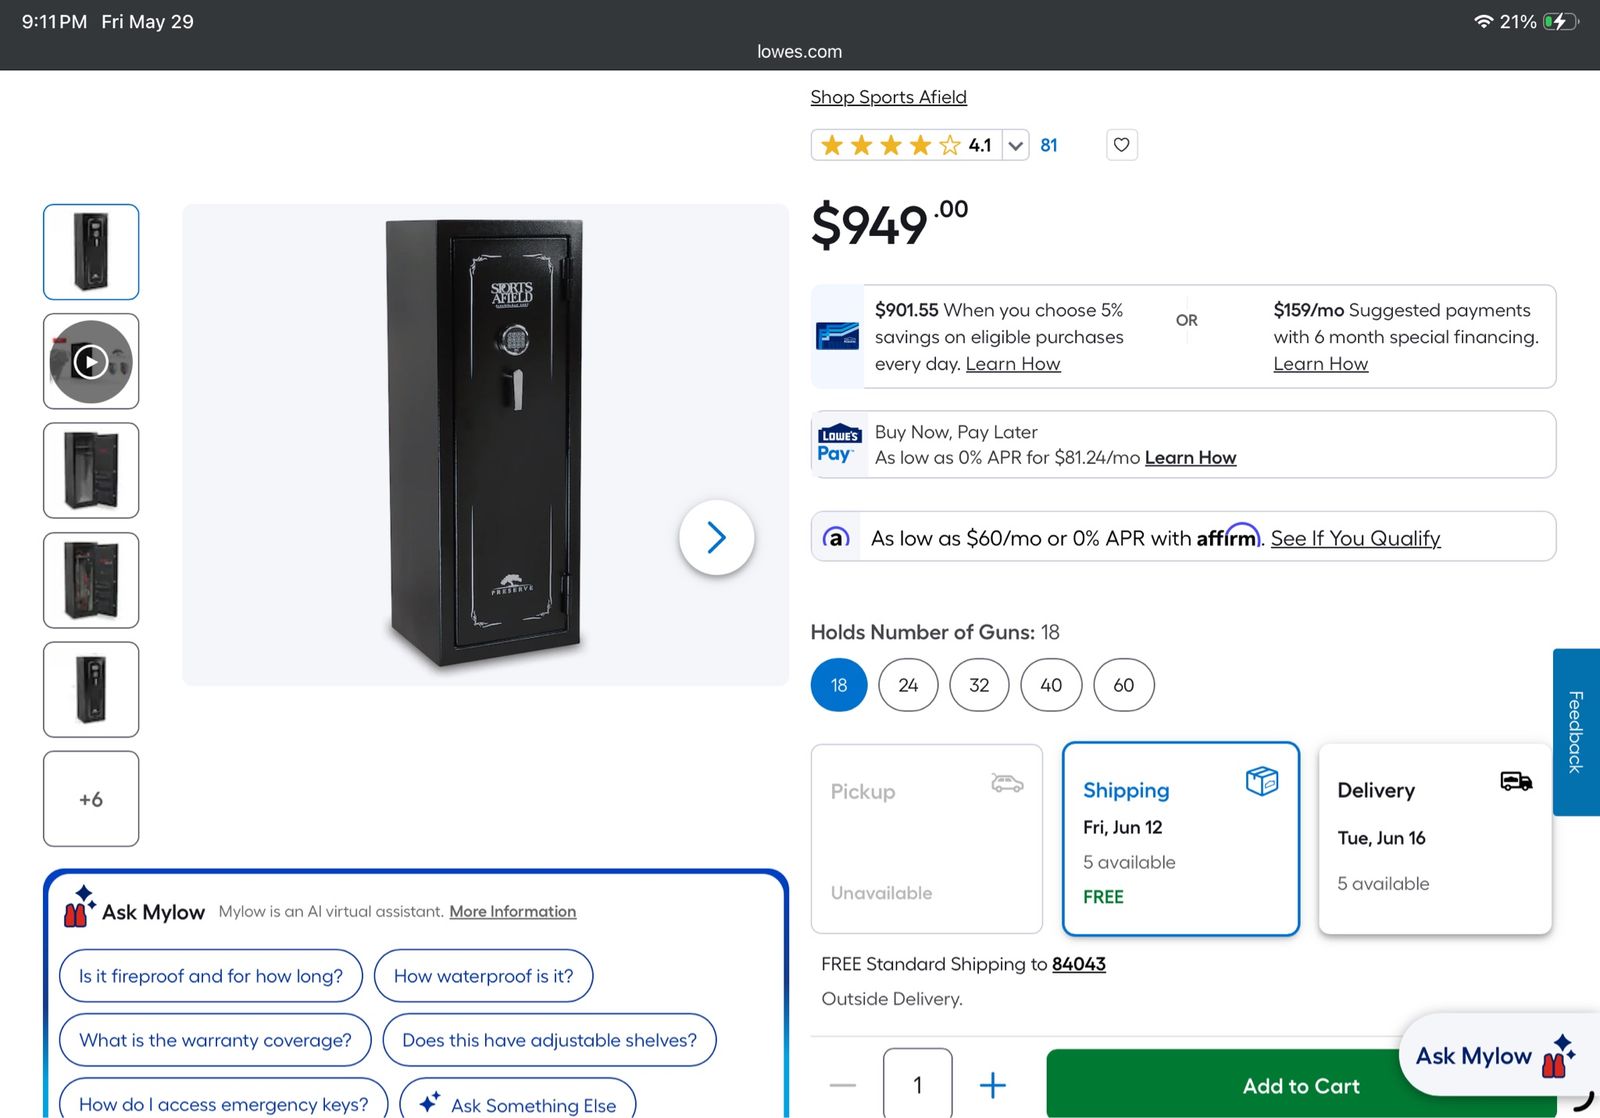Ask 'Is it fireproof and for how long?'
Screen dimensions: 1600x1118
pyautogui.click(x=211, y=976)
